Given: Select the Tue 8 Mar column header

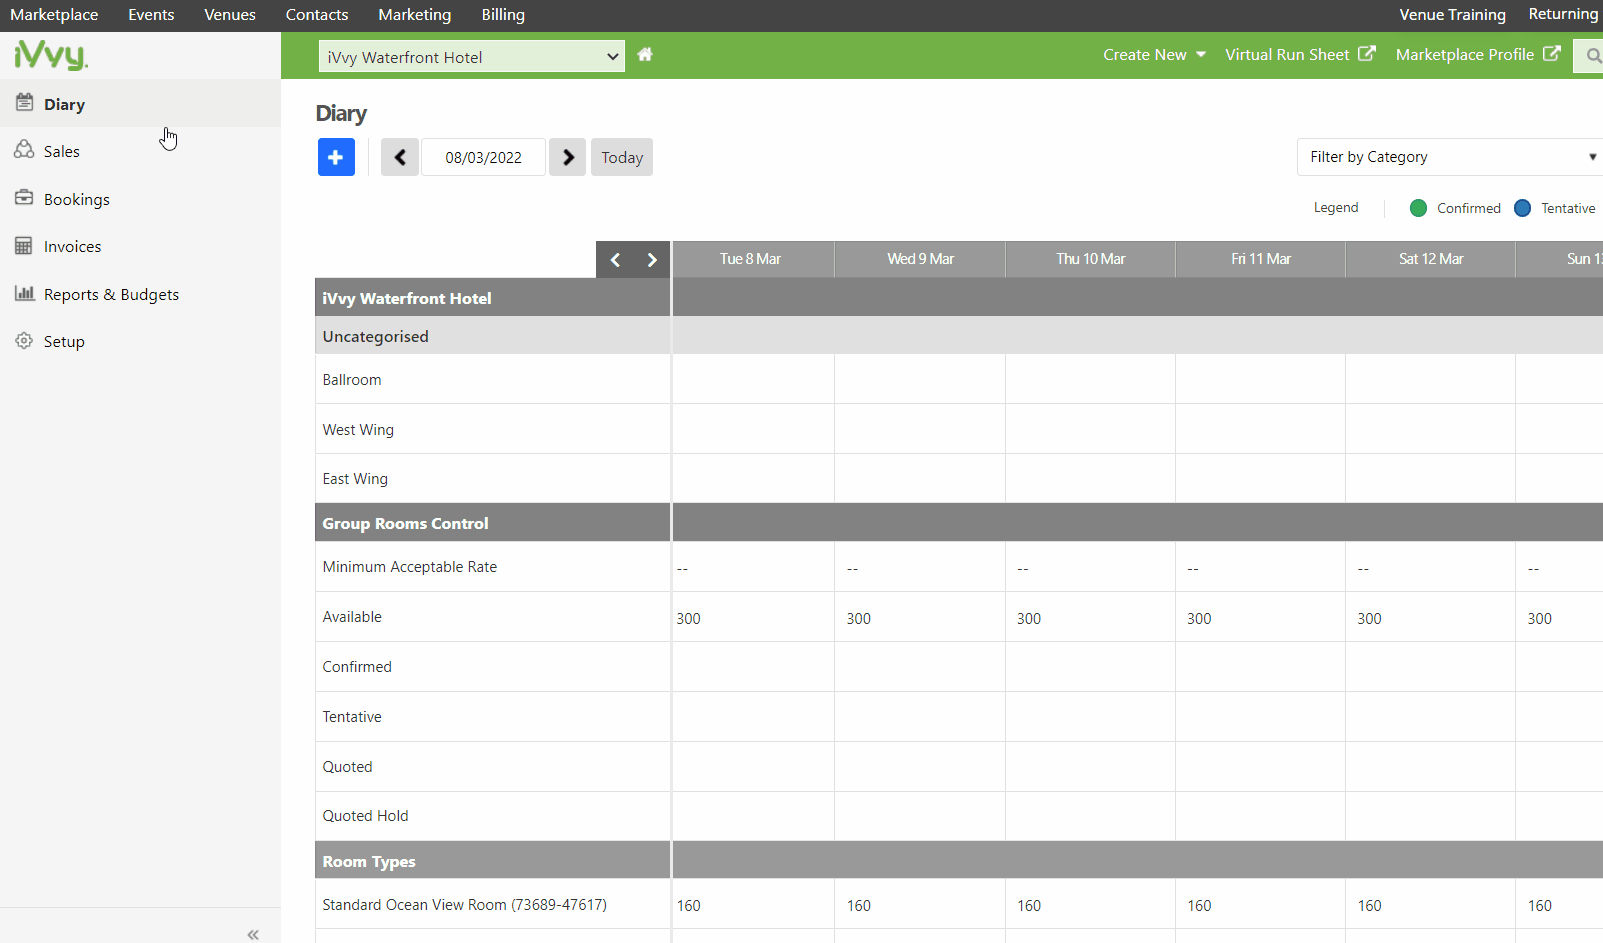Looking at the screenshot, I should coord(751,259).
